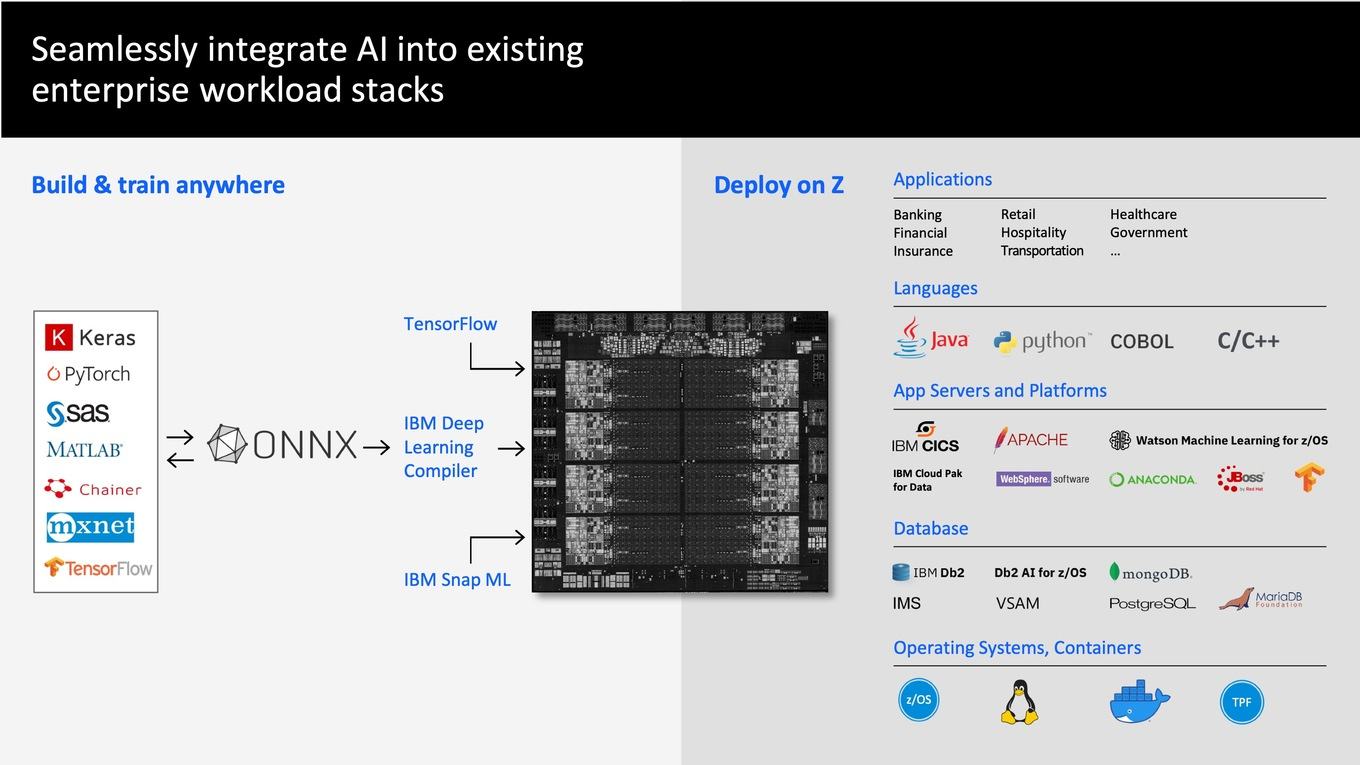This screenshot has width=1360, height=765.
Task: Click the 'Operating Systems, Containers' heading
Action: (x=1017, y=648)
